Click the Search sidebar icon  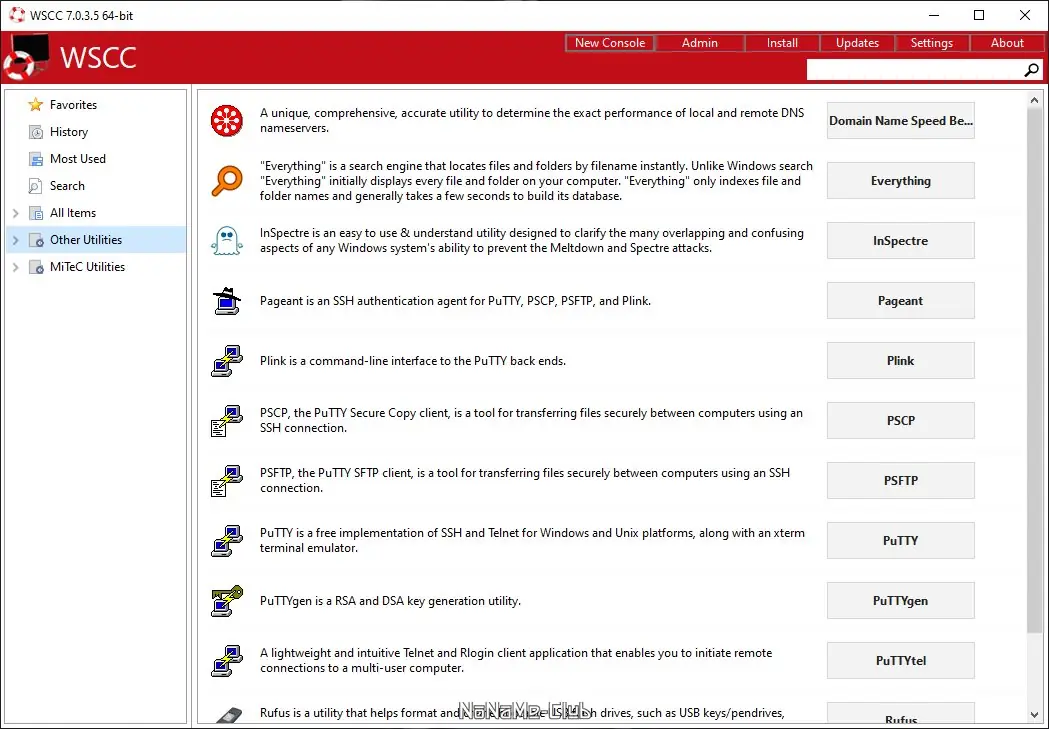pyautogui.click(x=35, y=186)
